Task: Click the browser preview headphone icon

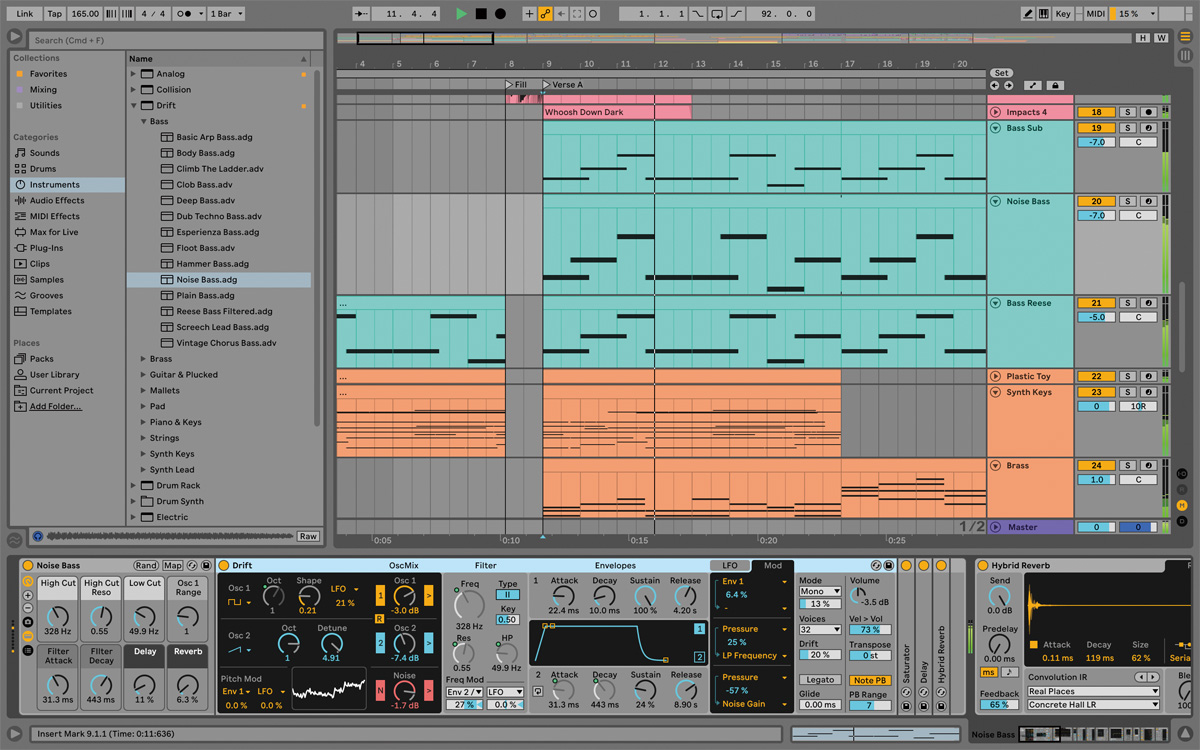Action: (38, 537)
